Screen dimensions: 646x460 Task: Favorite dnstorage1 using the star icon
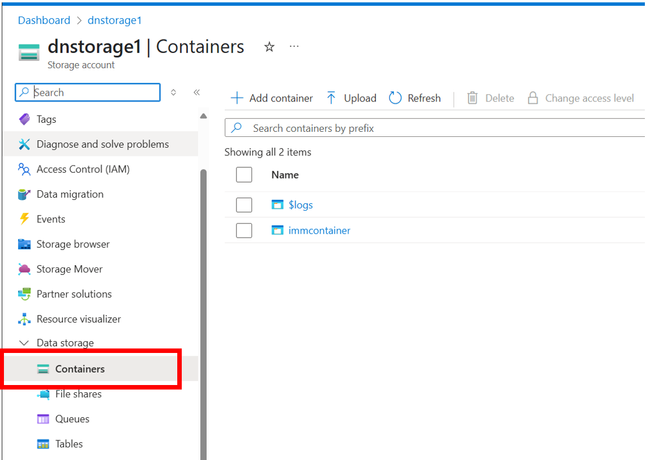(269, 47)
